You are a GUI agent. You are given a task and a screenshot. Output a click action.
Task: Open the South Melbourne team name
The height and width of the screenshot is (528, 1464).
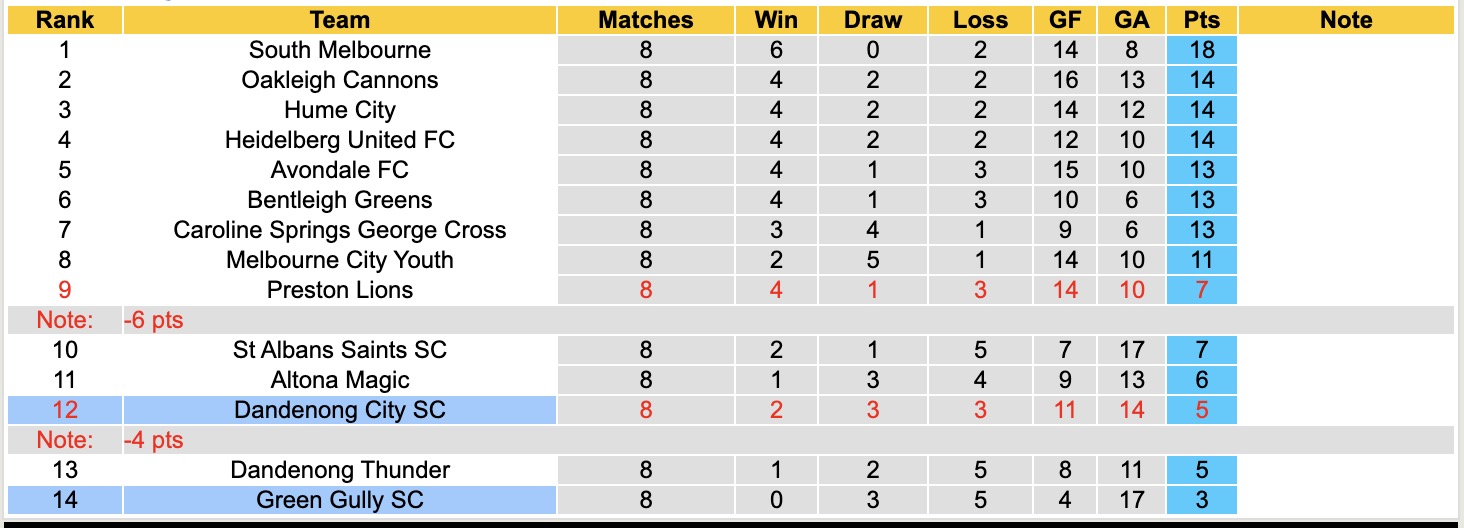(x=340, y=50)
